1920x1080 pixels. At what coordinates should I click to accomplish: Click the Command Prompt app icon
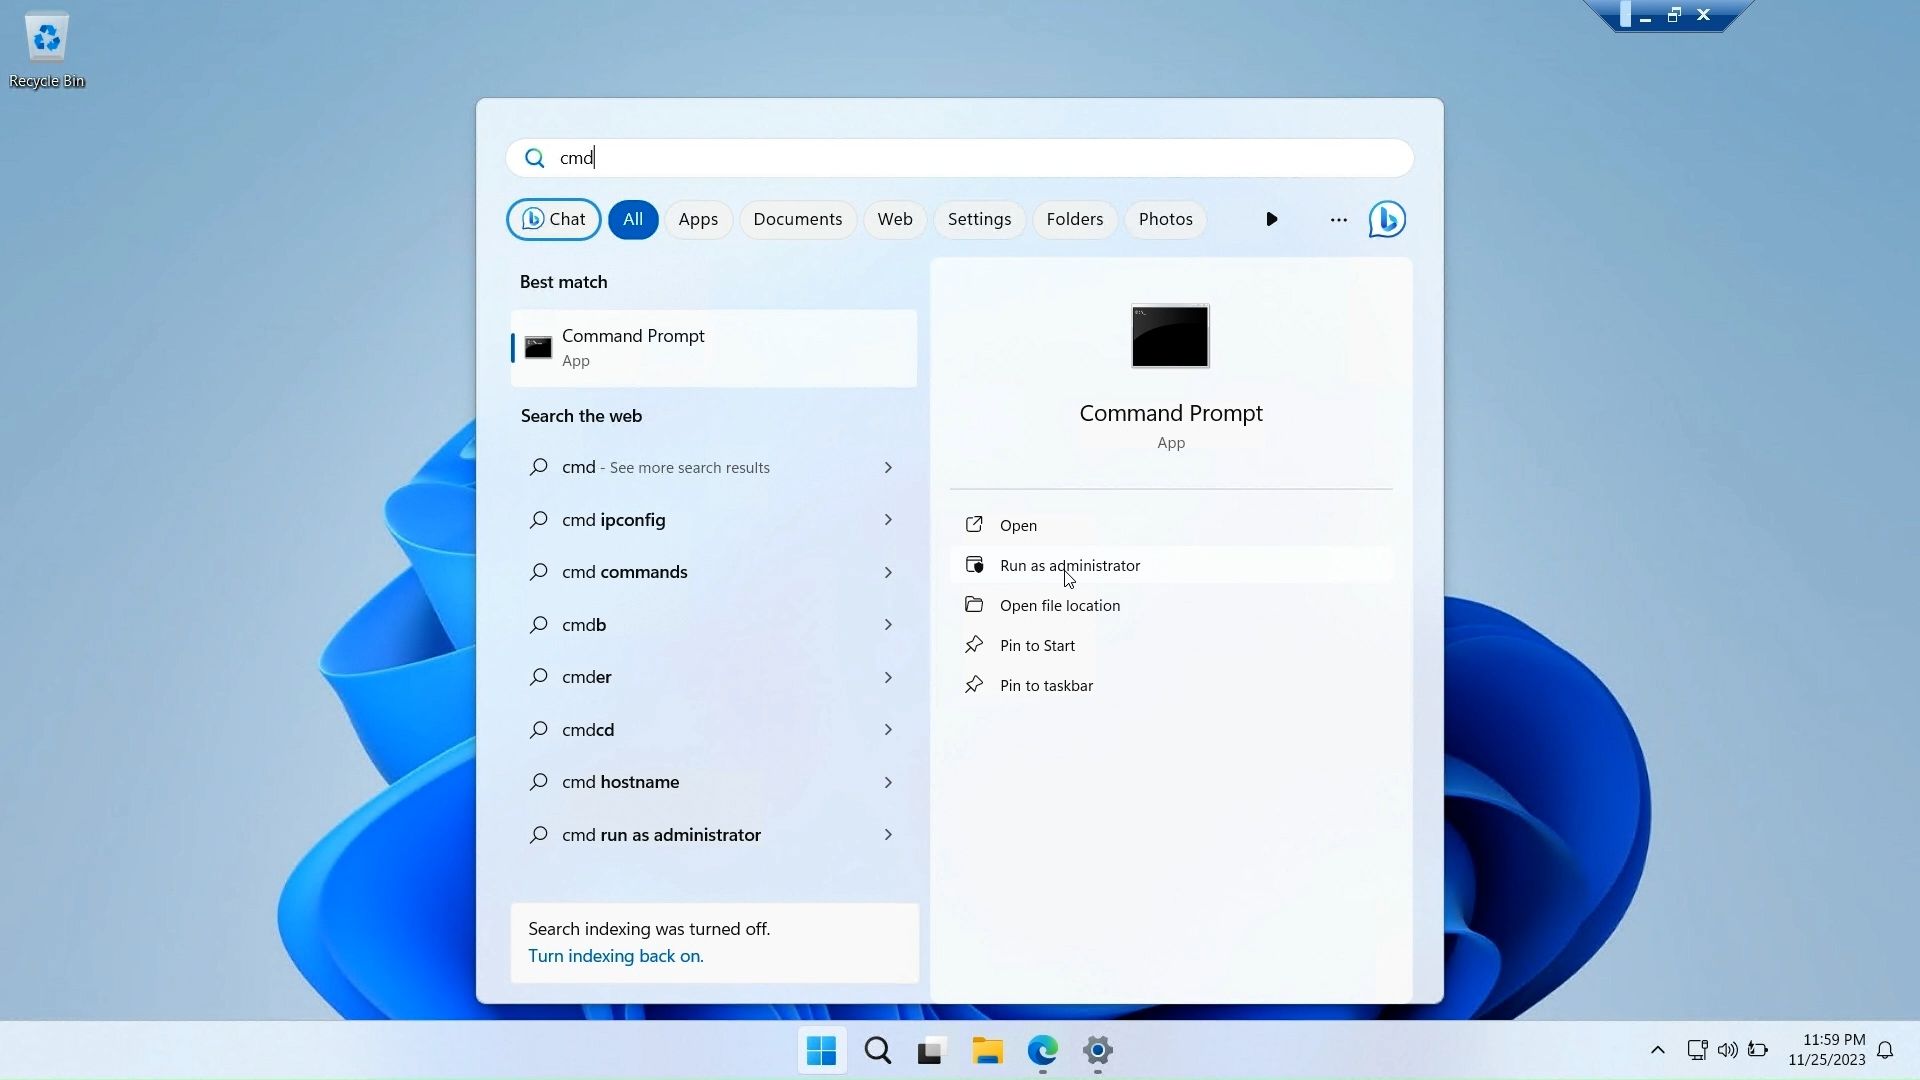coord(538,348)
